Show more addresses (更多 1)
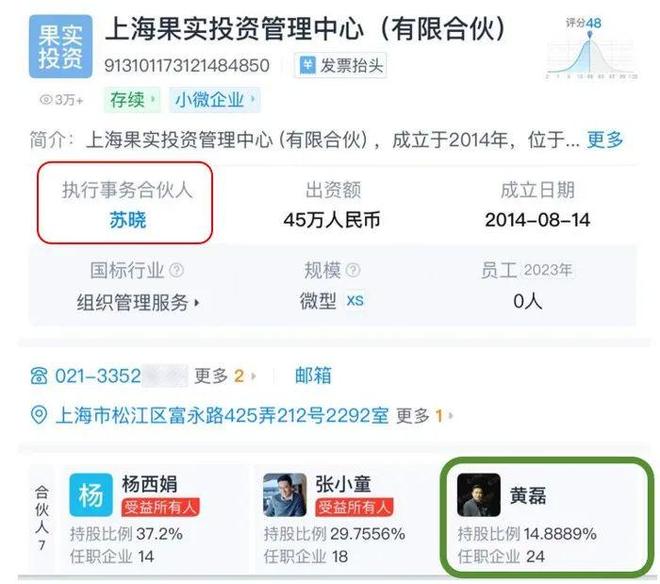The width and height of the screenshot is (660, 584). (x=425, y=416)
